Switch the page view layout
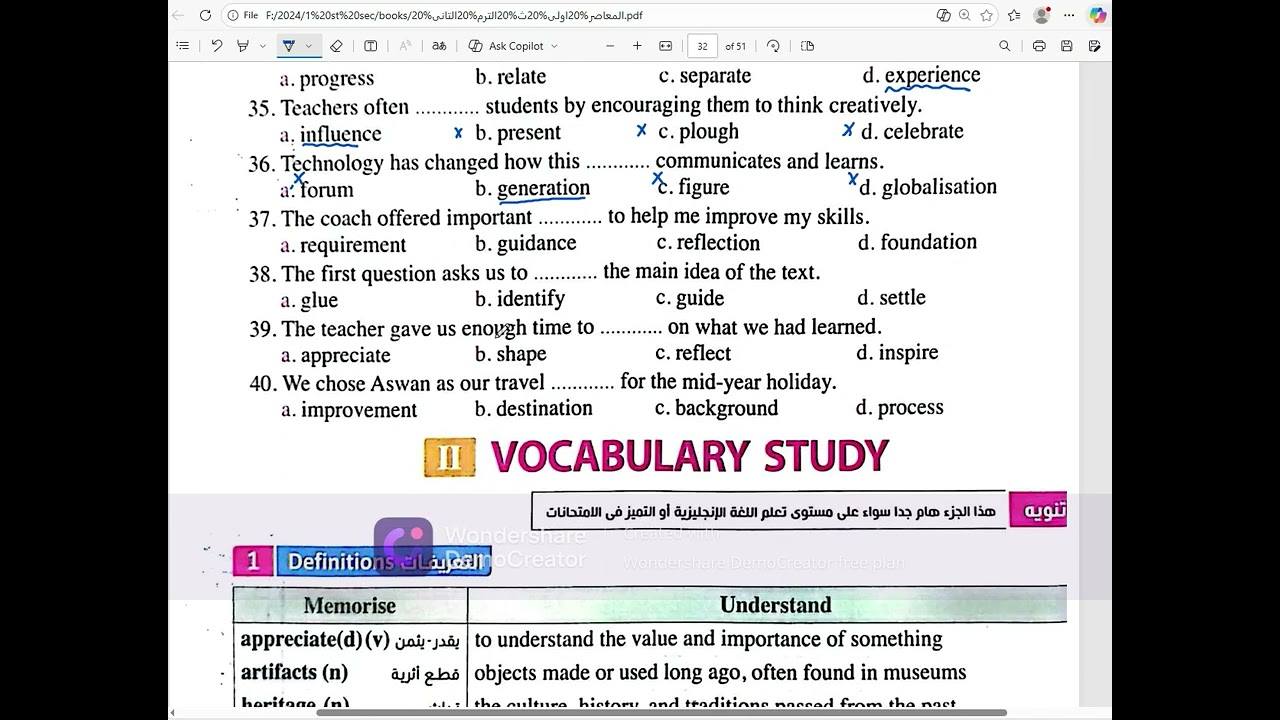The width and height of the screenshot is (1280, 720). [808, 46]
